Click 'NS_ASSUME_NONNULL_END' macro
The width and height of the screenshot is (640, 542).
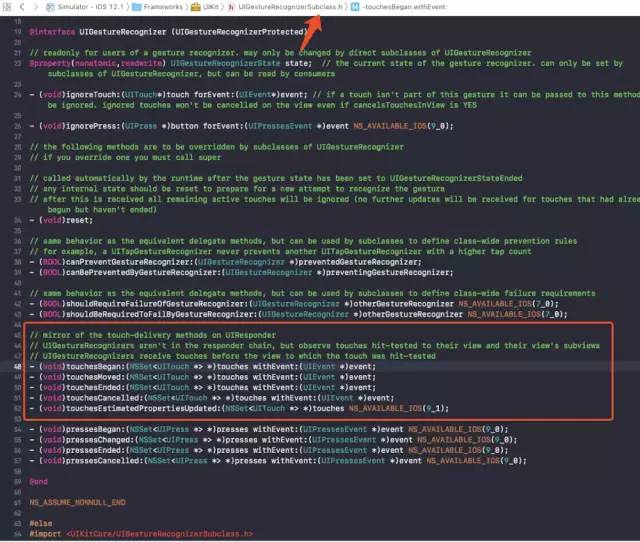pyautogui.click(x=78, y=502)
